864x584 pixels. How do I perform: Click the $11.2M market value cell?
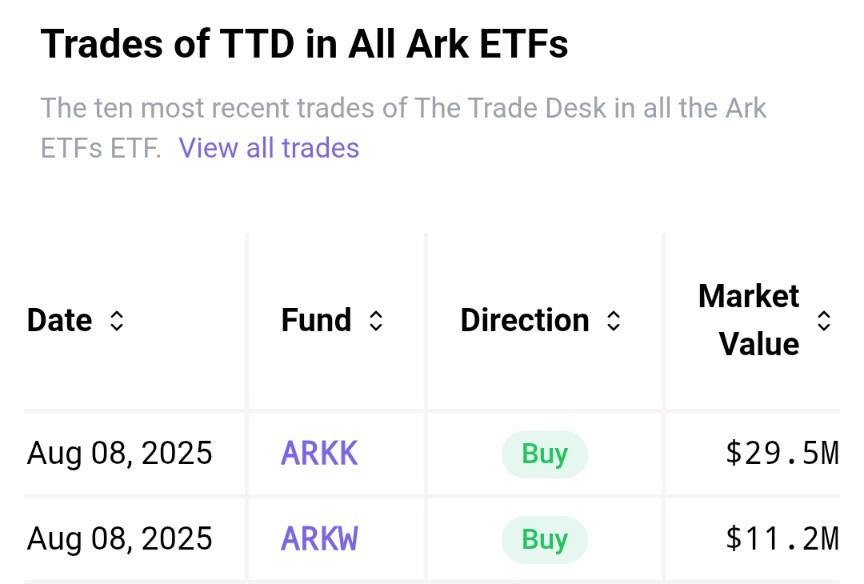click(x=782, y=540)
